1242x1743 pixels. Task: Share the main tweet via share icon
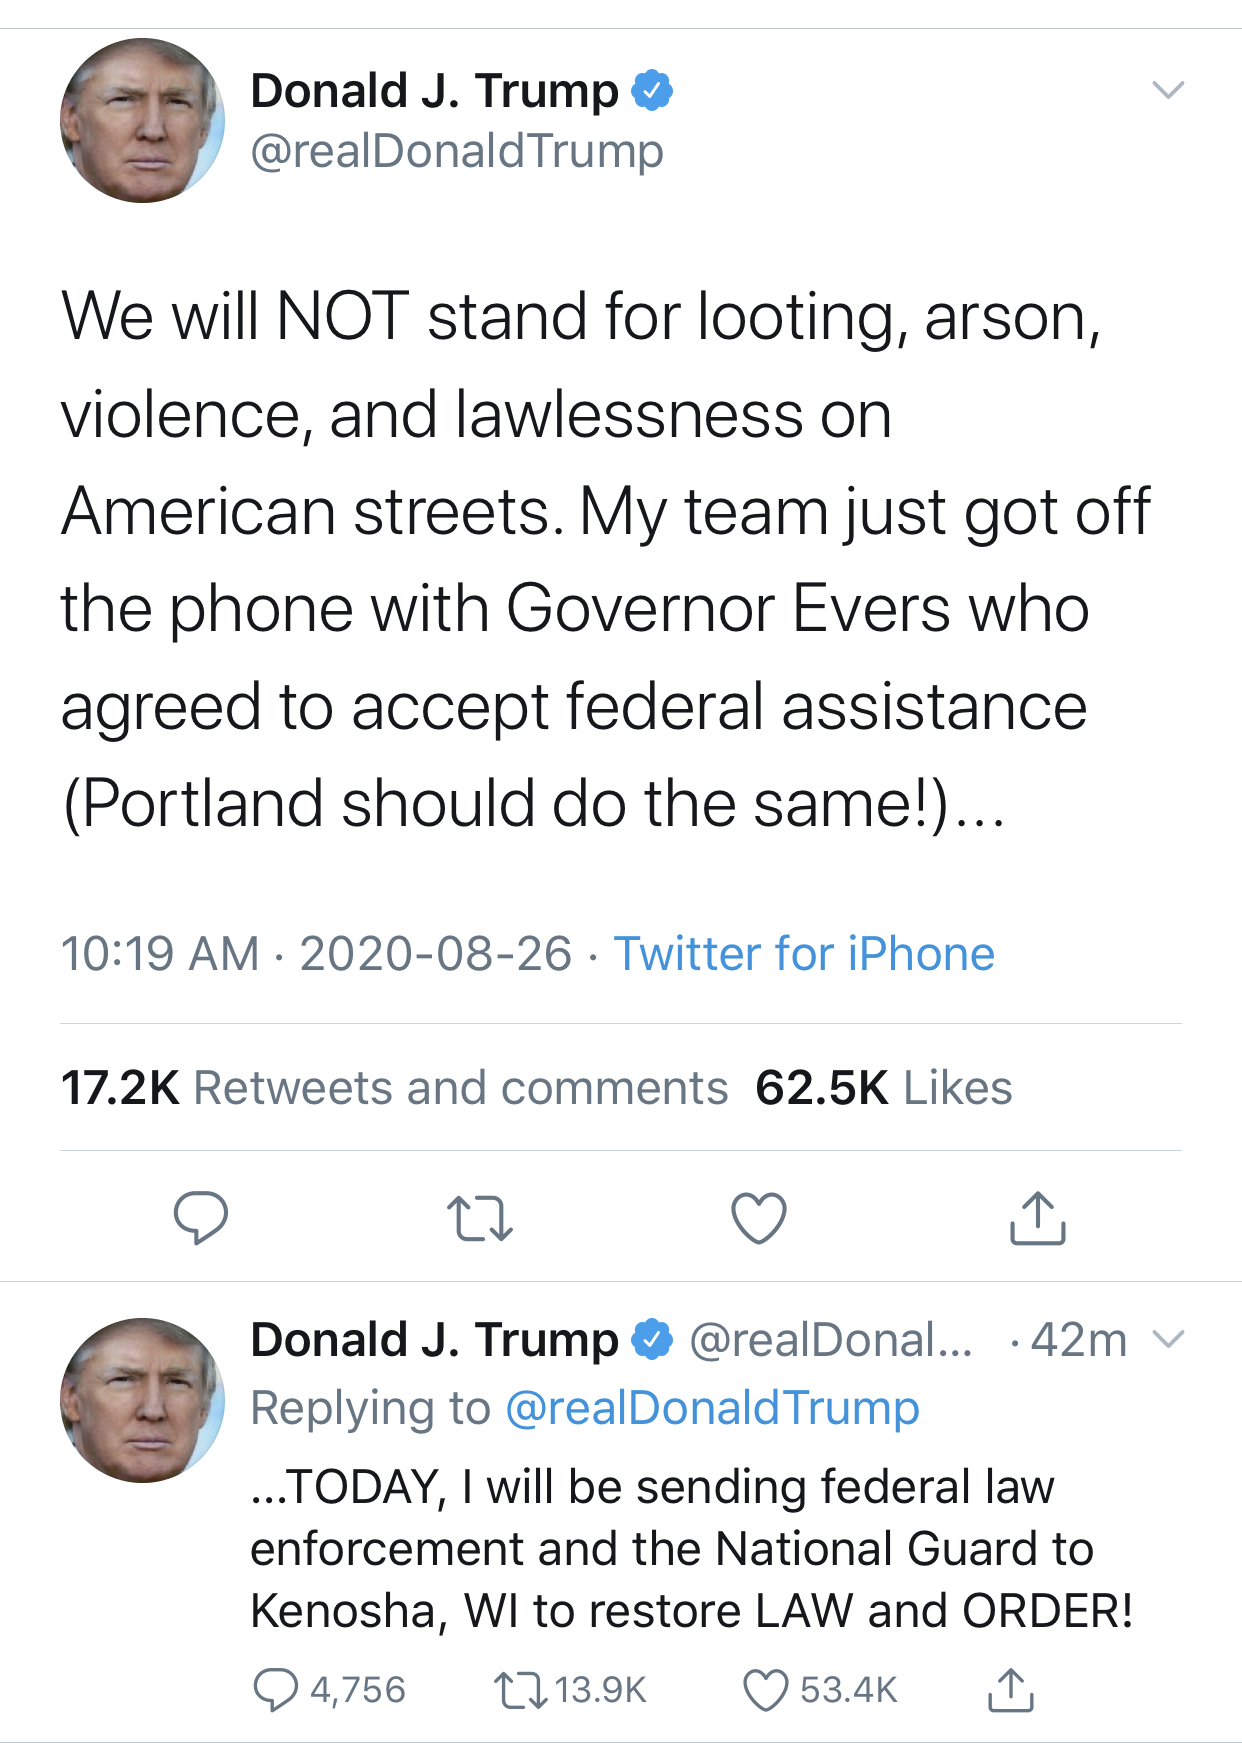(1037, 1217)
